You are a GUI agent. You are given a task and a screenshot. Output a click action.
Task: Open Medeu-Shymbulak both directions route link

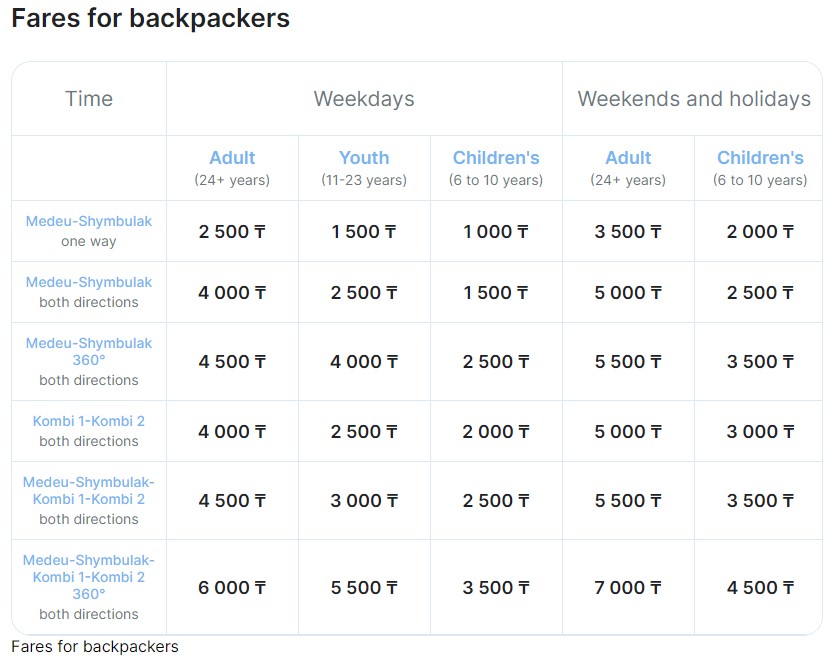click(x=89, y=282)
